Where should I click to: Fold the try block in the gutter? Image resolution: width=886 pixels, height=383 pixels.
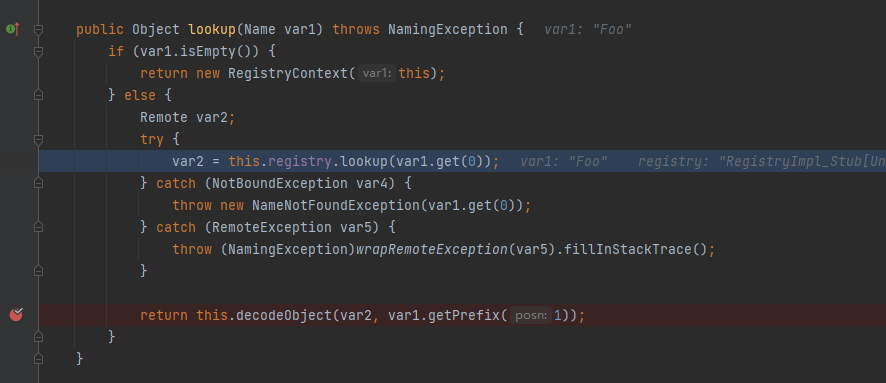[38, 140]
